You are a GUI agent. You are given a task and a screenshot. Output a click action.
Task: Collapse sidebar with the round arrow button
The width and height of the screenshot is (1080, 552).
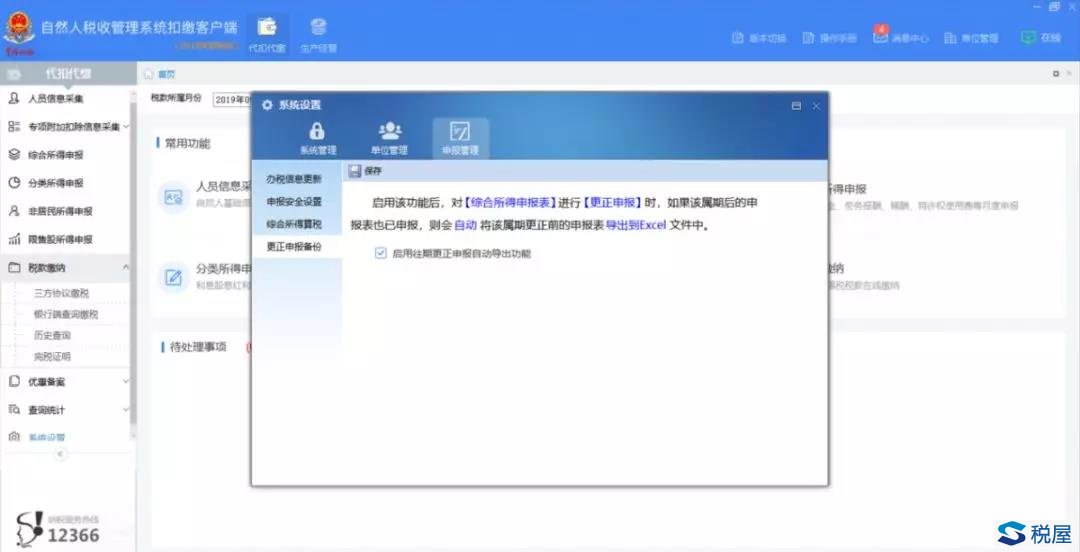coord(59,453)
